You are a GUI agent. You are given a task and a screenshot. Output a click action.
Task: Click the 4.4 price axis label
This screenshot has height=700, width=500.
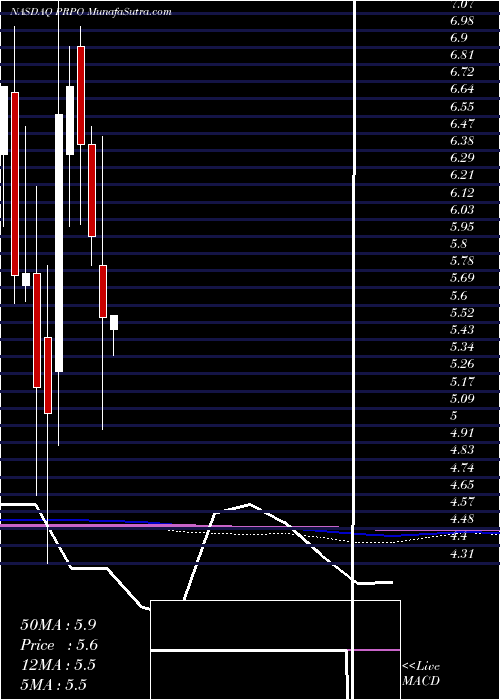point(458,536)
